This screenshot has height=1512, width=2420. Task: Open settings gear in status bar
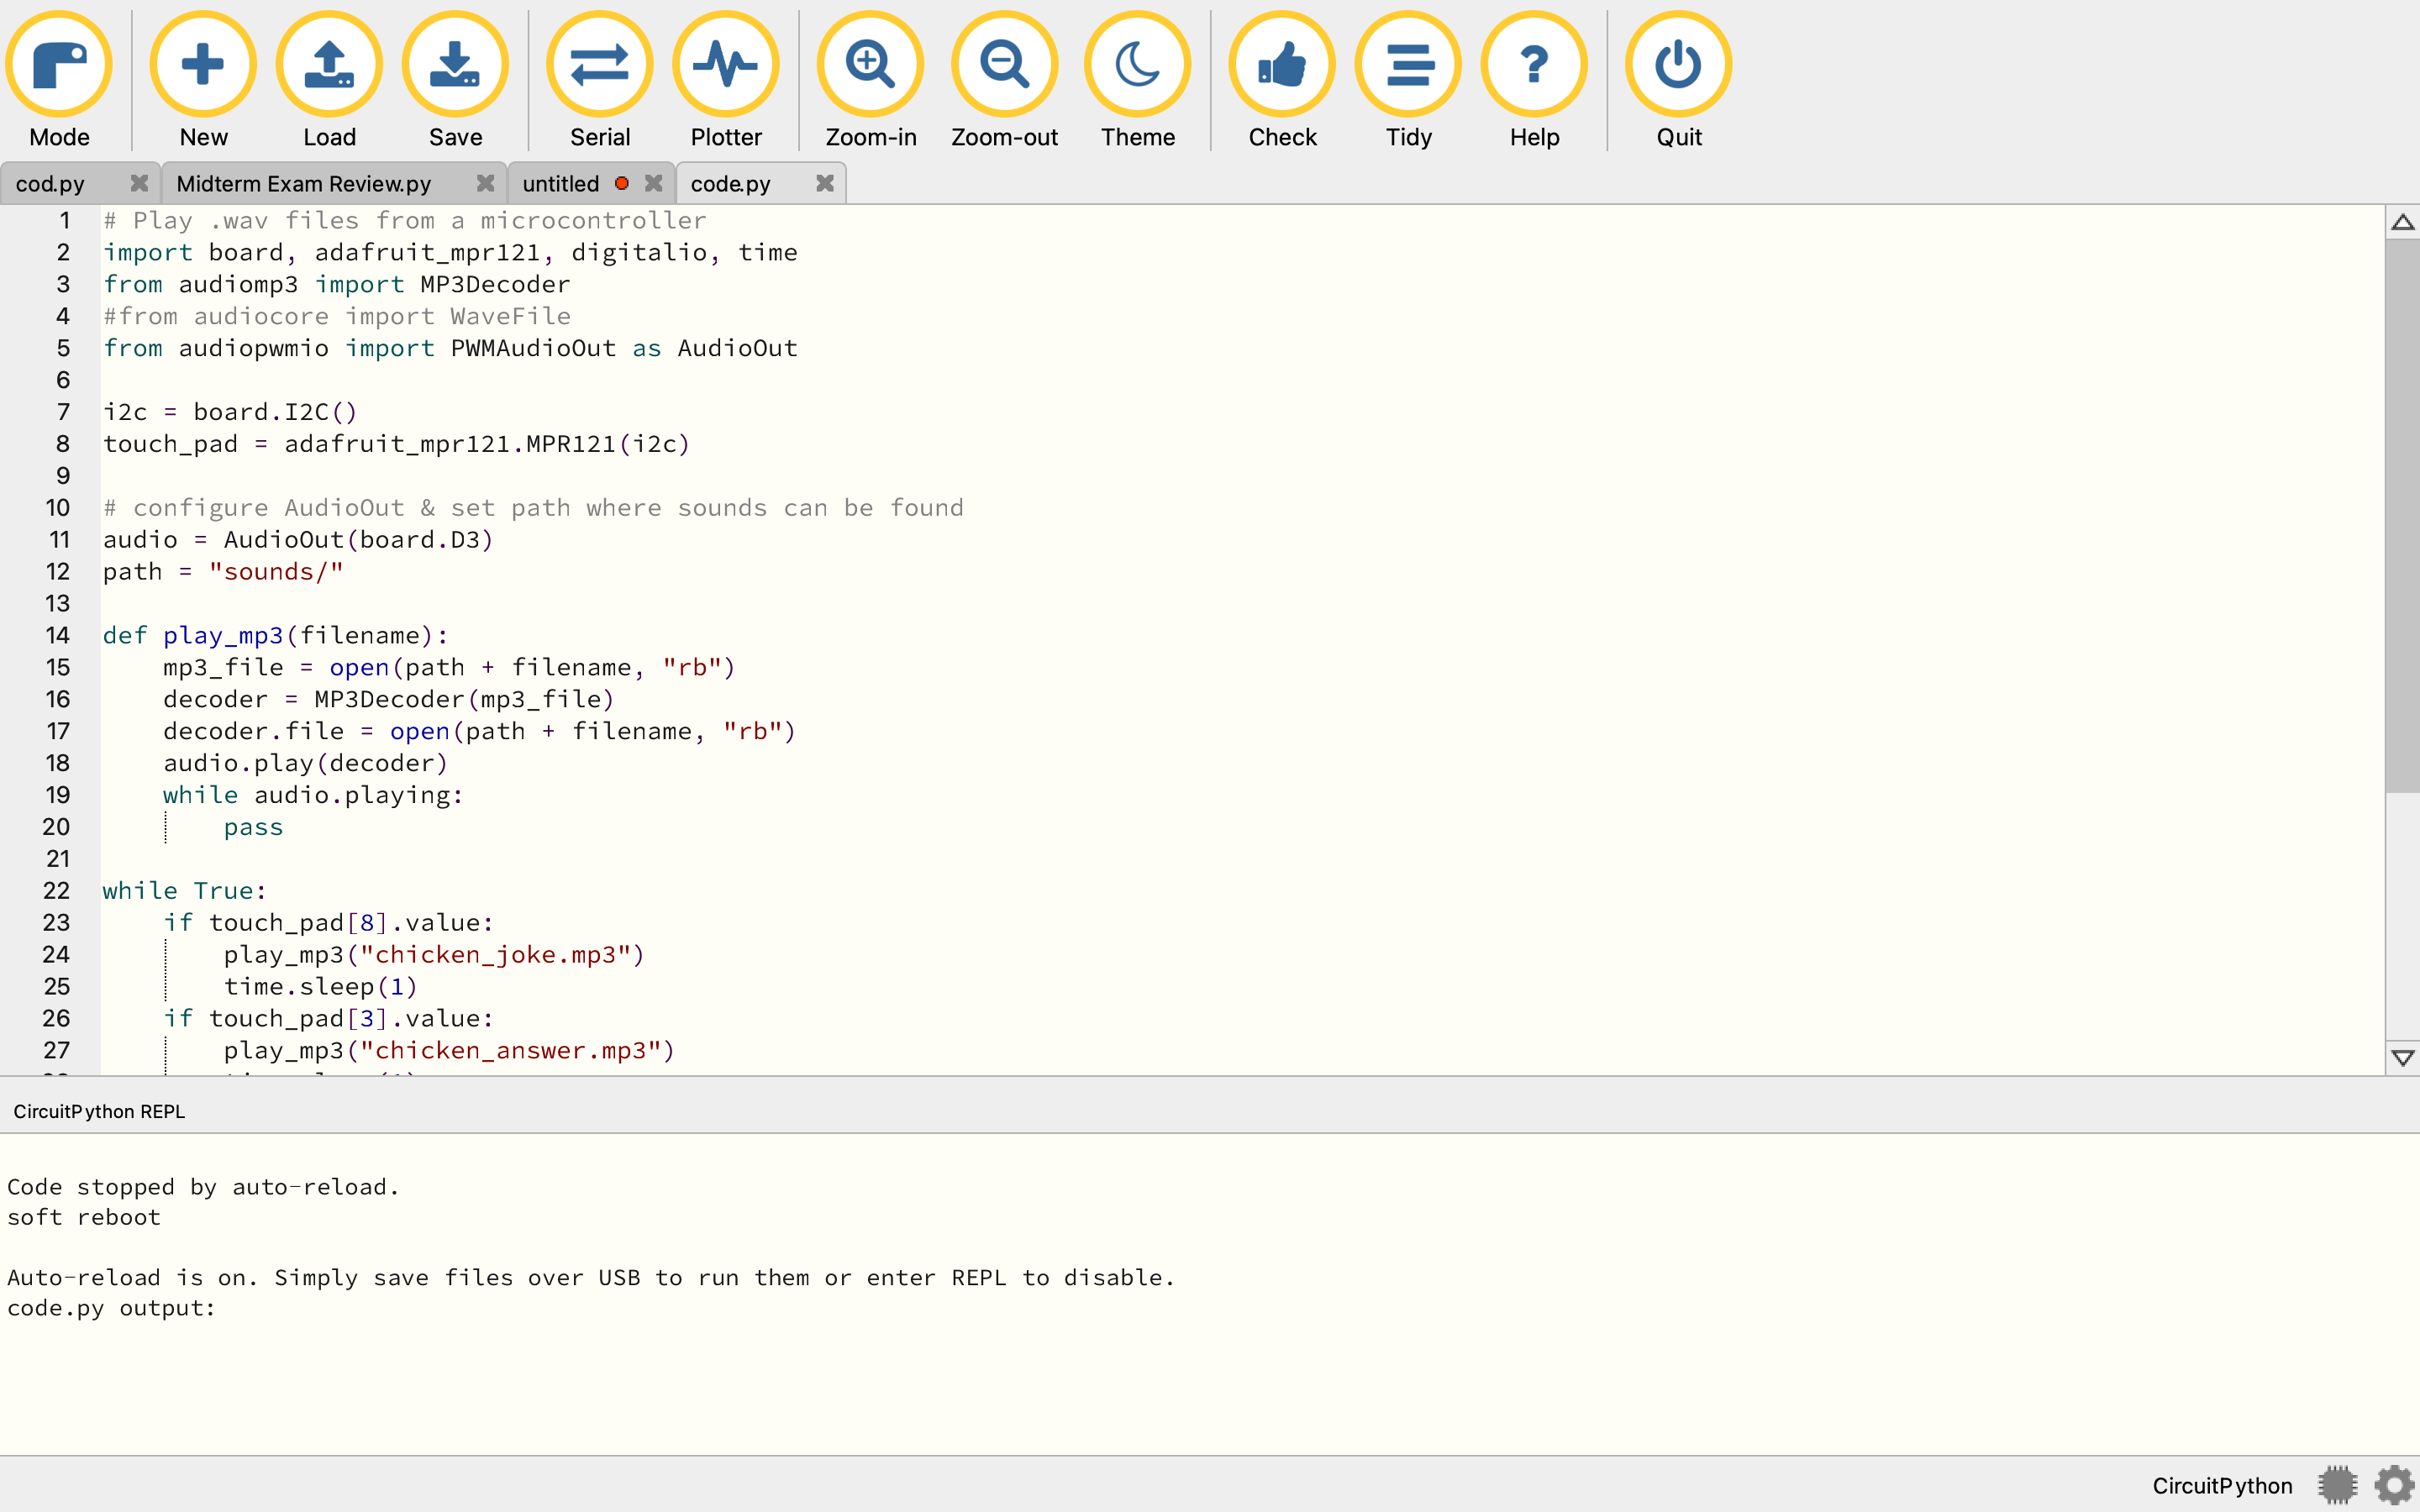2394,1485
